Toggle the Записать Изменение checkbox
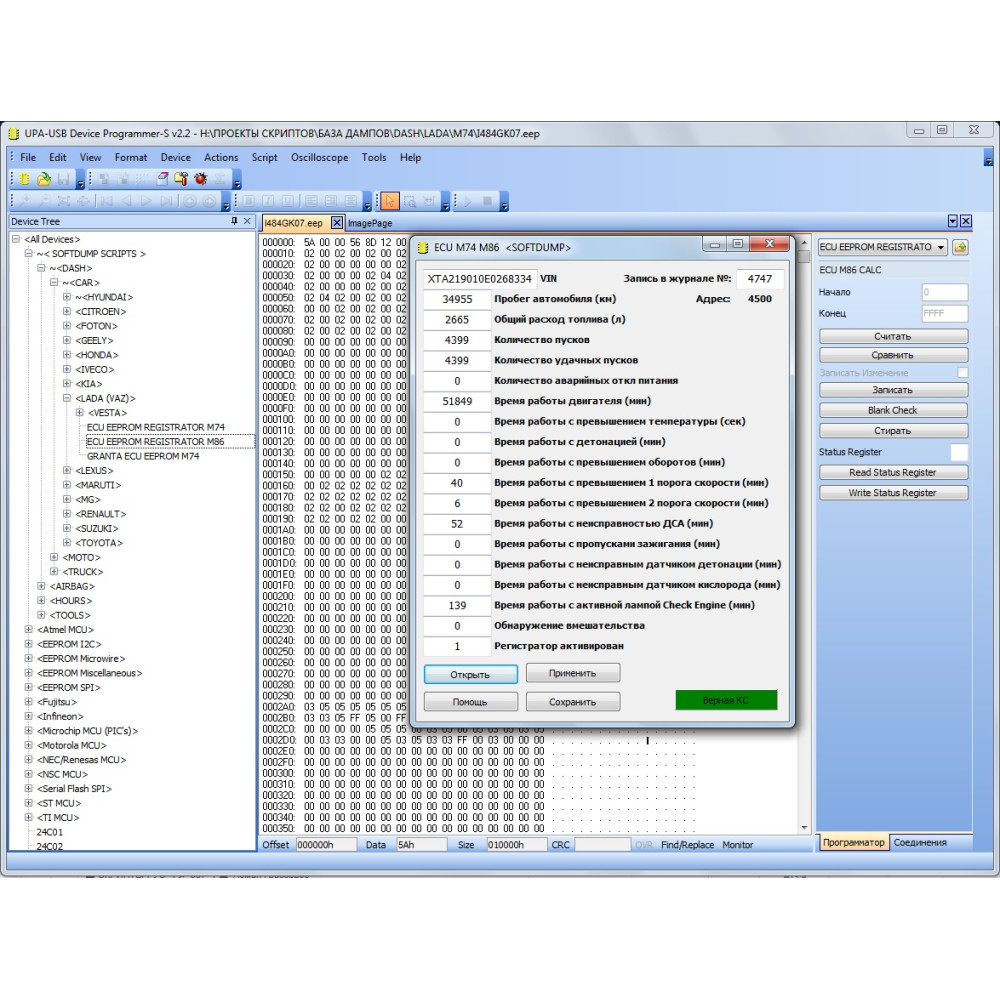The height and width of the screenshot is (1000, 1000). (962, 372)
